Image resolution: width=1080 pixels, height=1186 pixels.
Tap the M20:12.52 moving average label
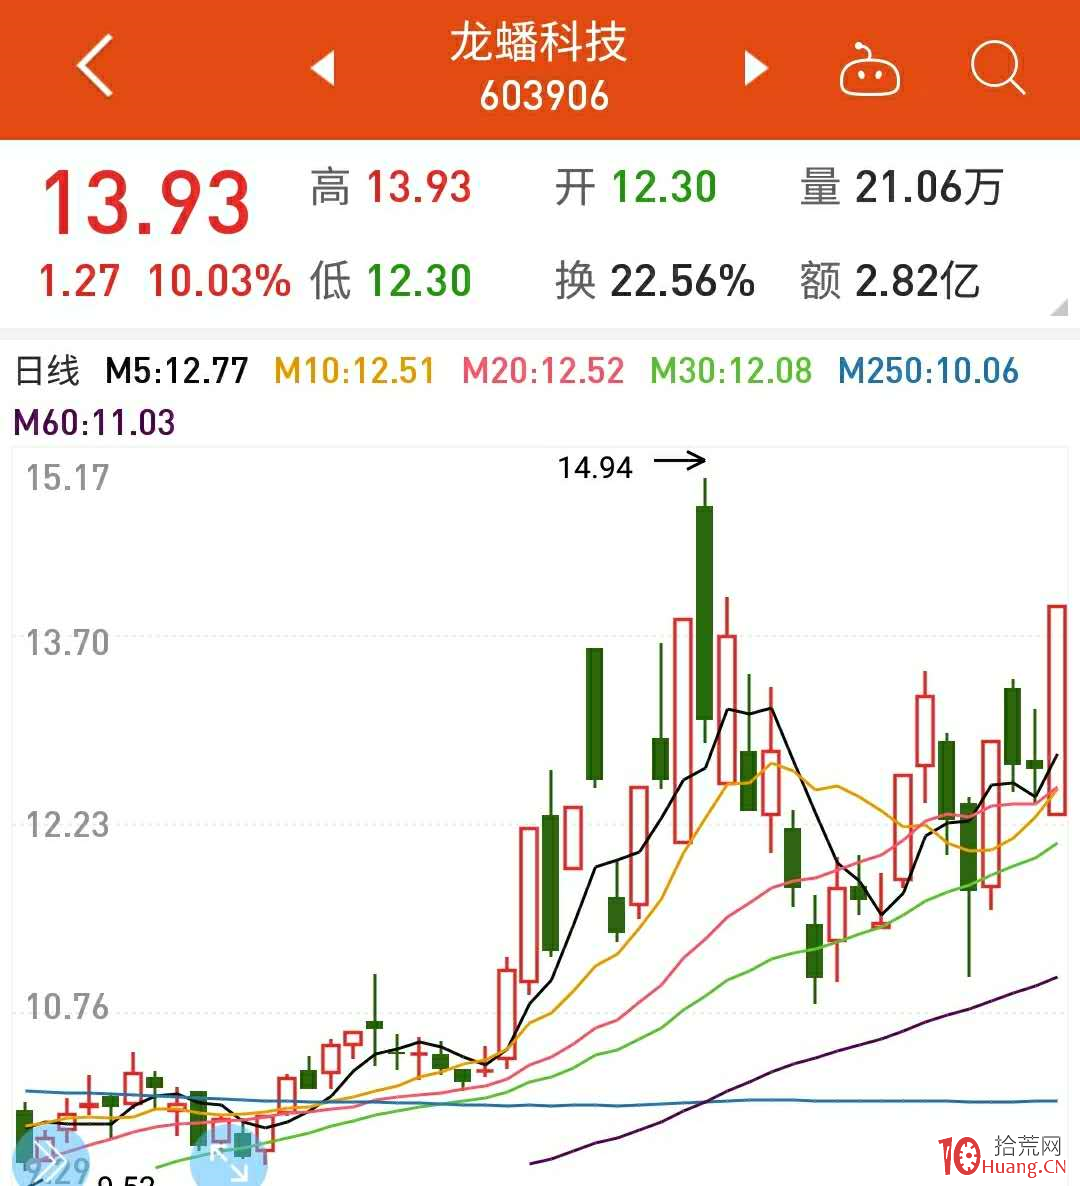543,371
